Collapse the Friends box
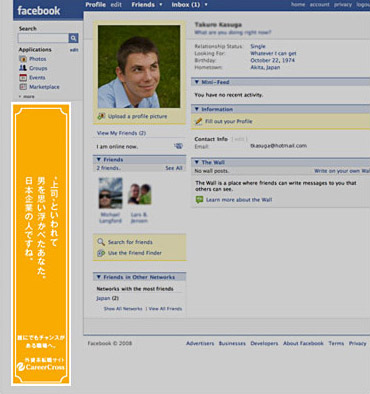 (98, 160)
